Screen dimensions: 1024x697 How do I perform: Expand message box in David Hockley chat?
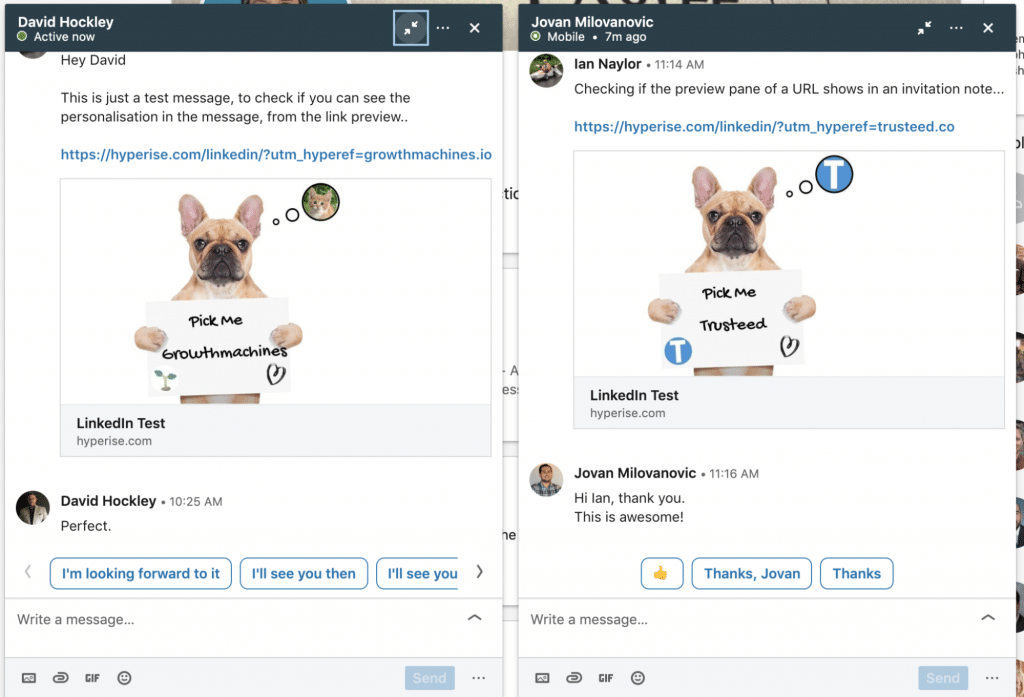(x=475, y=618)
